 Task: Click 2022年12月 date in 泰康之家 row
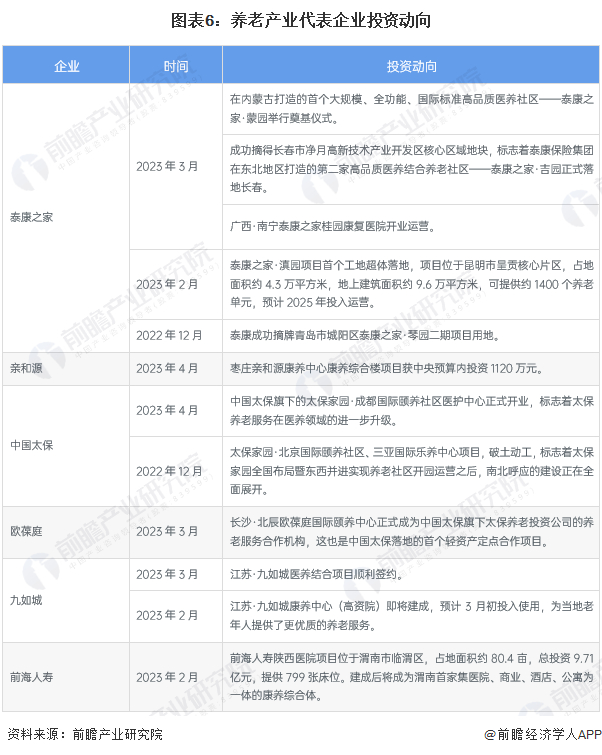pyautogui.click(x=176, y=336)
